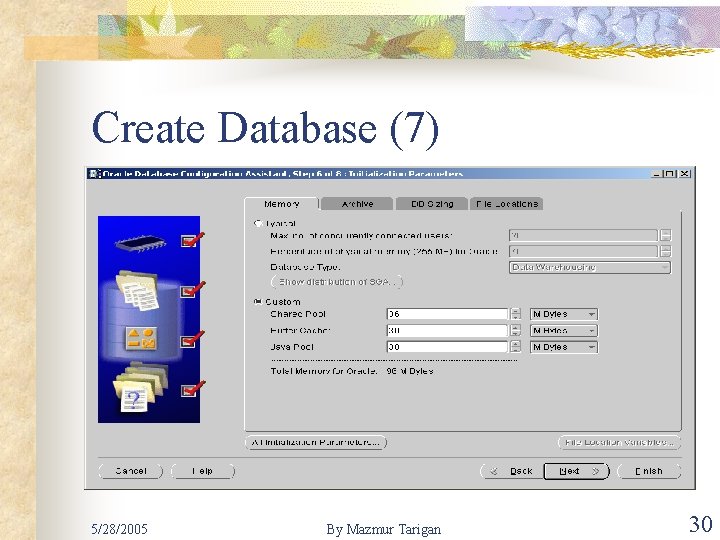
Task: Open the Database Type dropdown
Action: tap(590, 267)
